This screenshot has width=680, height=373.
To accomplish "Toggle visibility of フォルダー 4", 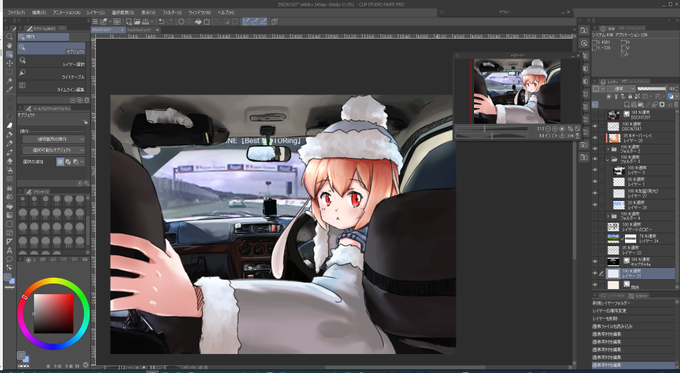I will (595, 216).
